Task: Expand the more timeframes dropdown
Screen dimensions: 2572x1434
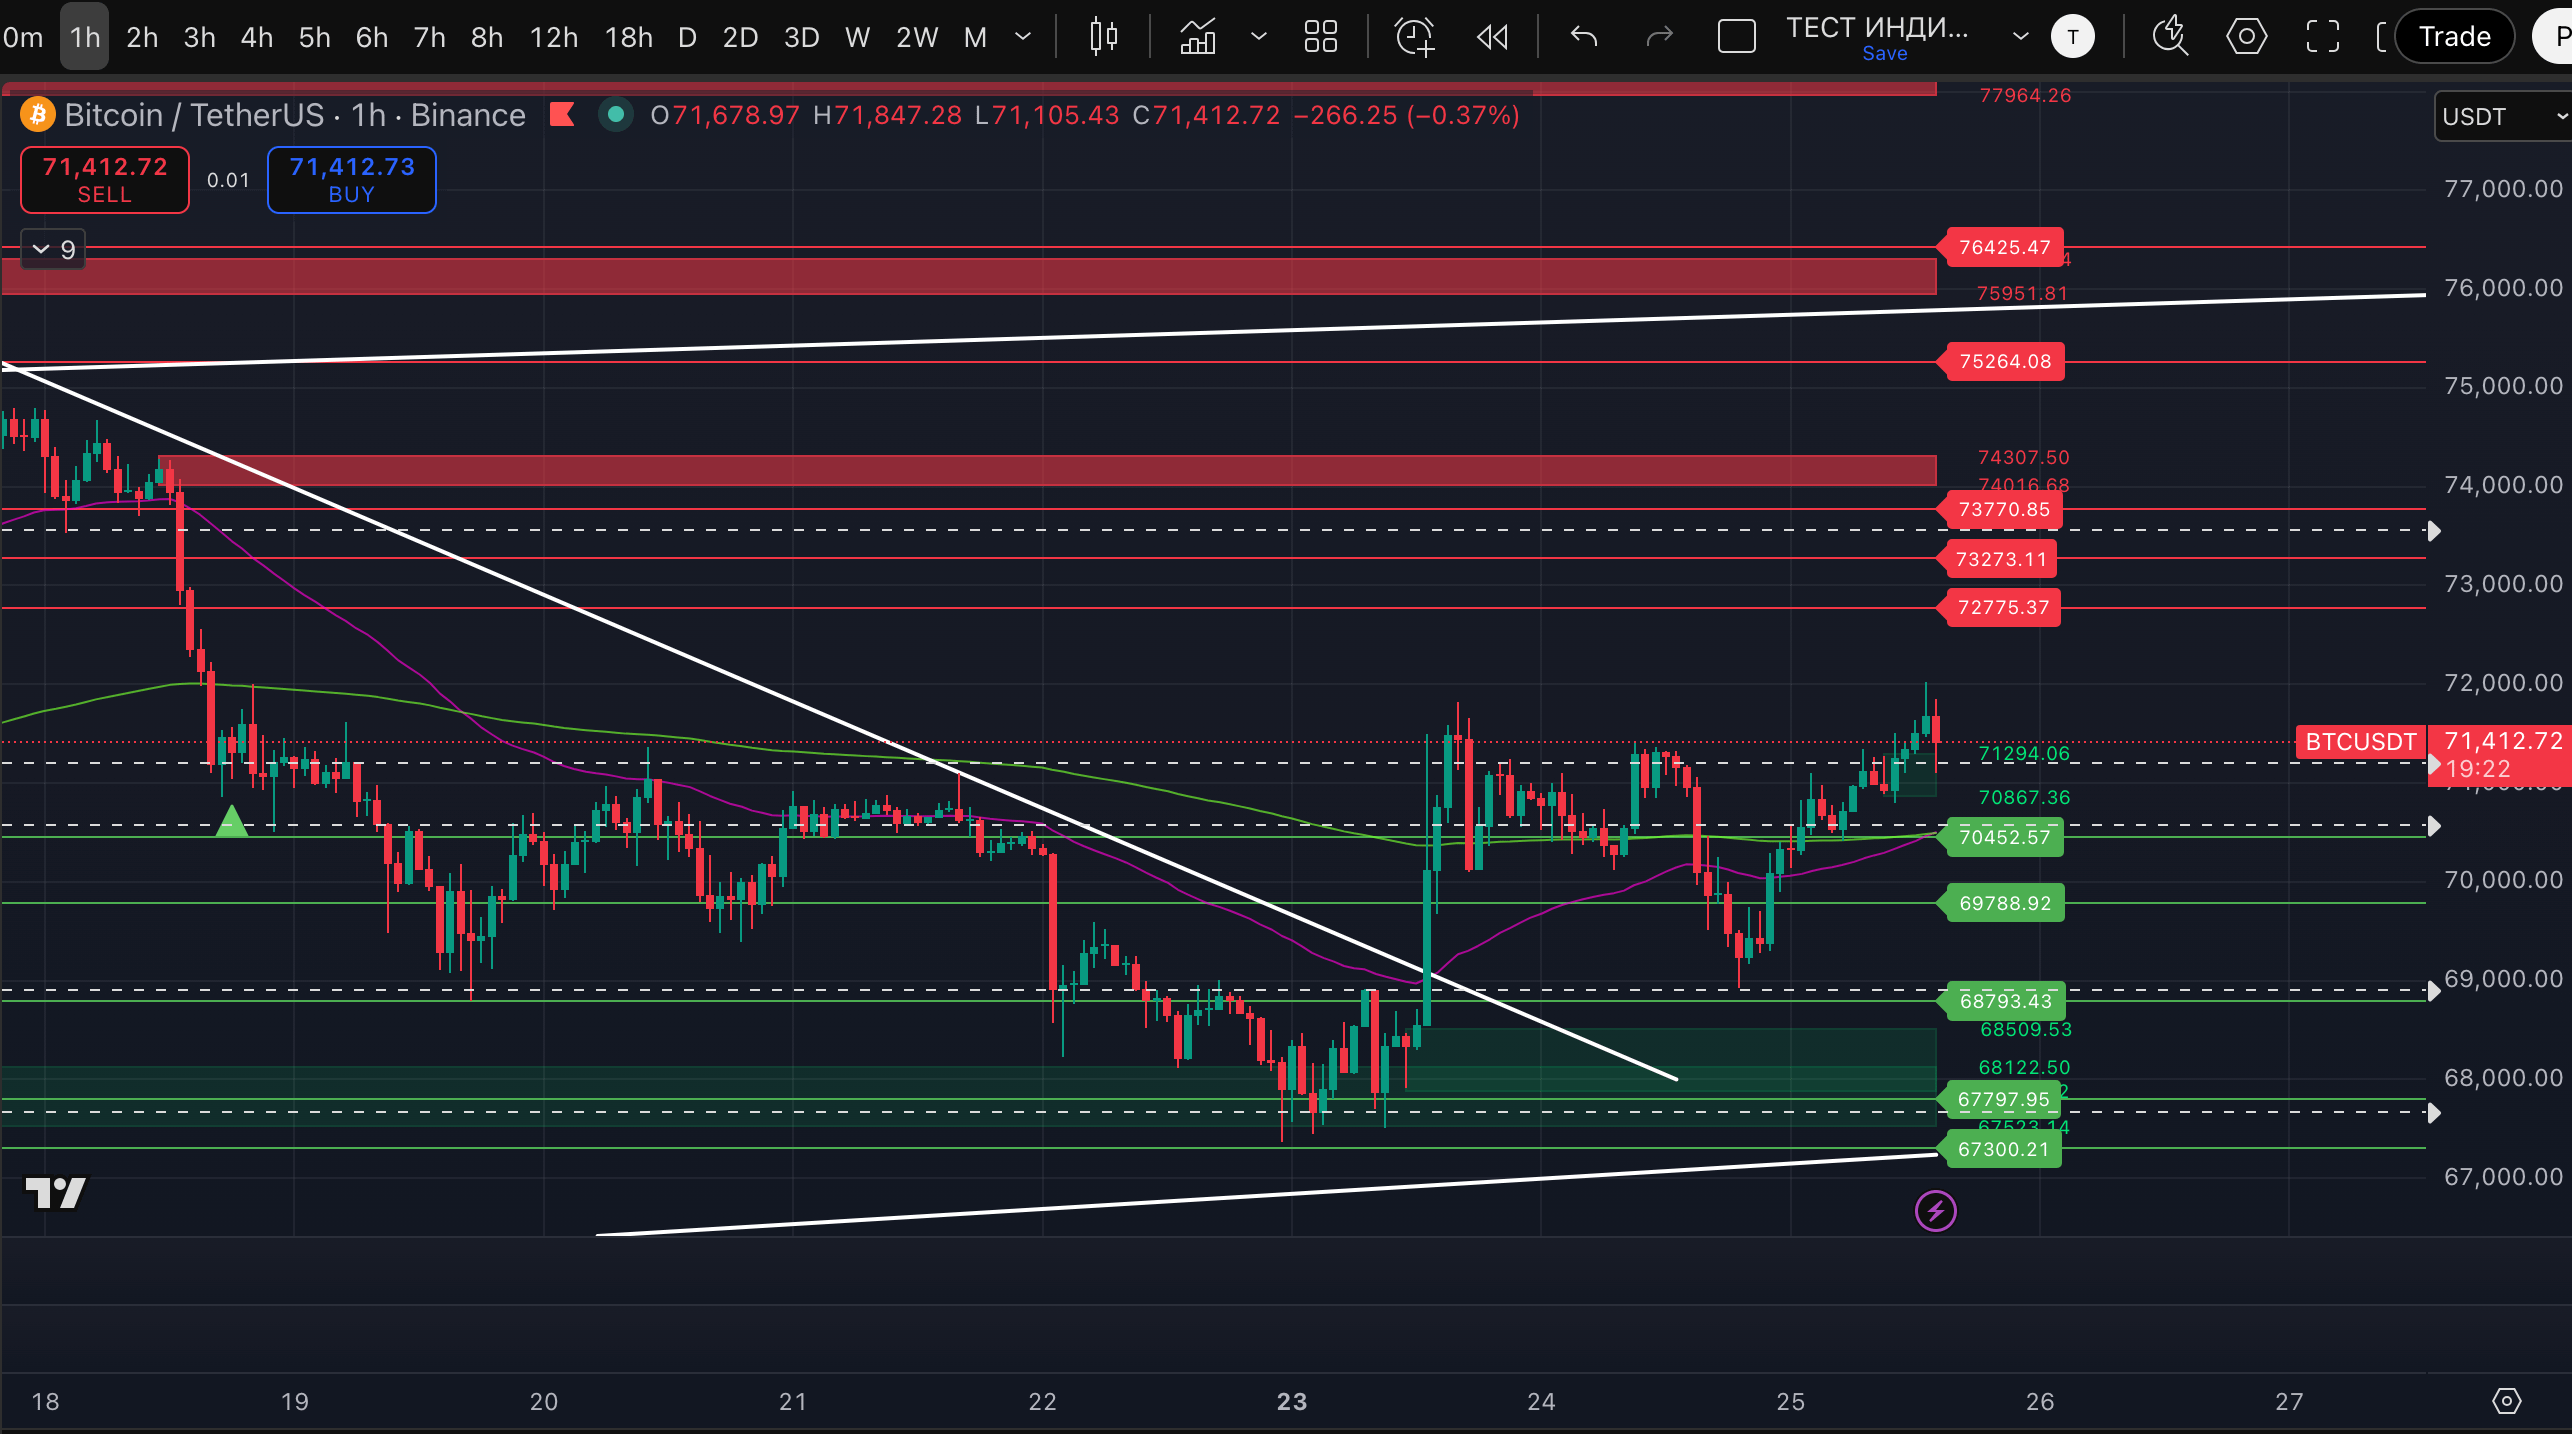Action: [1022, 37]
